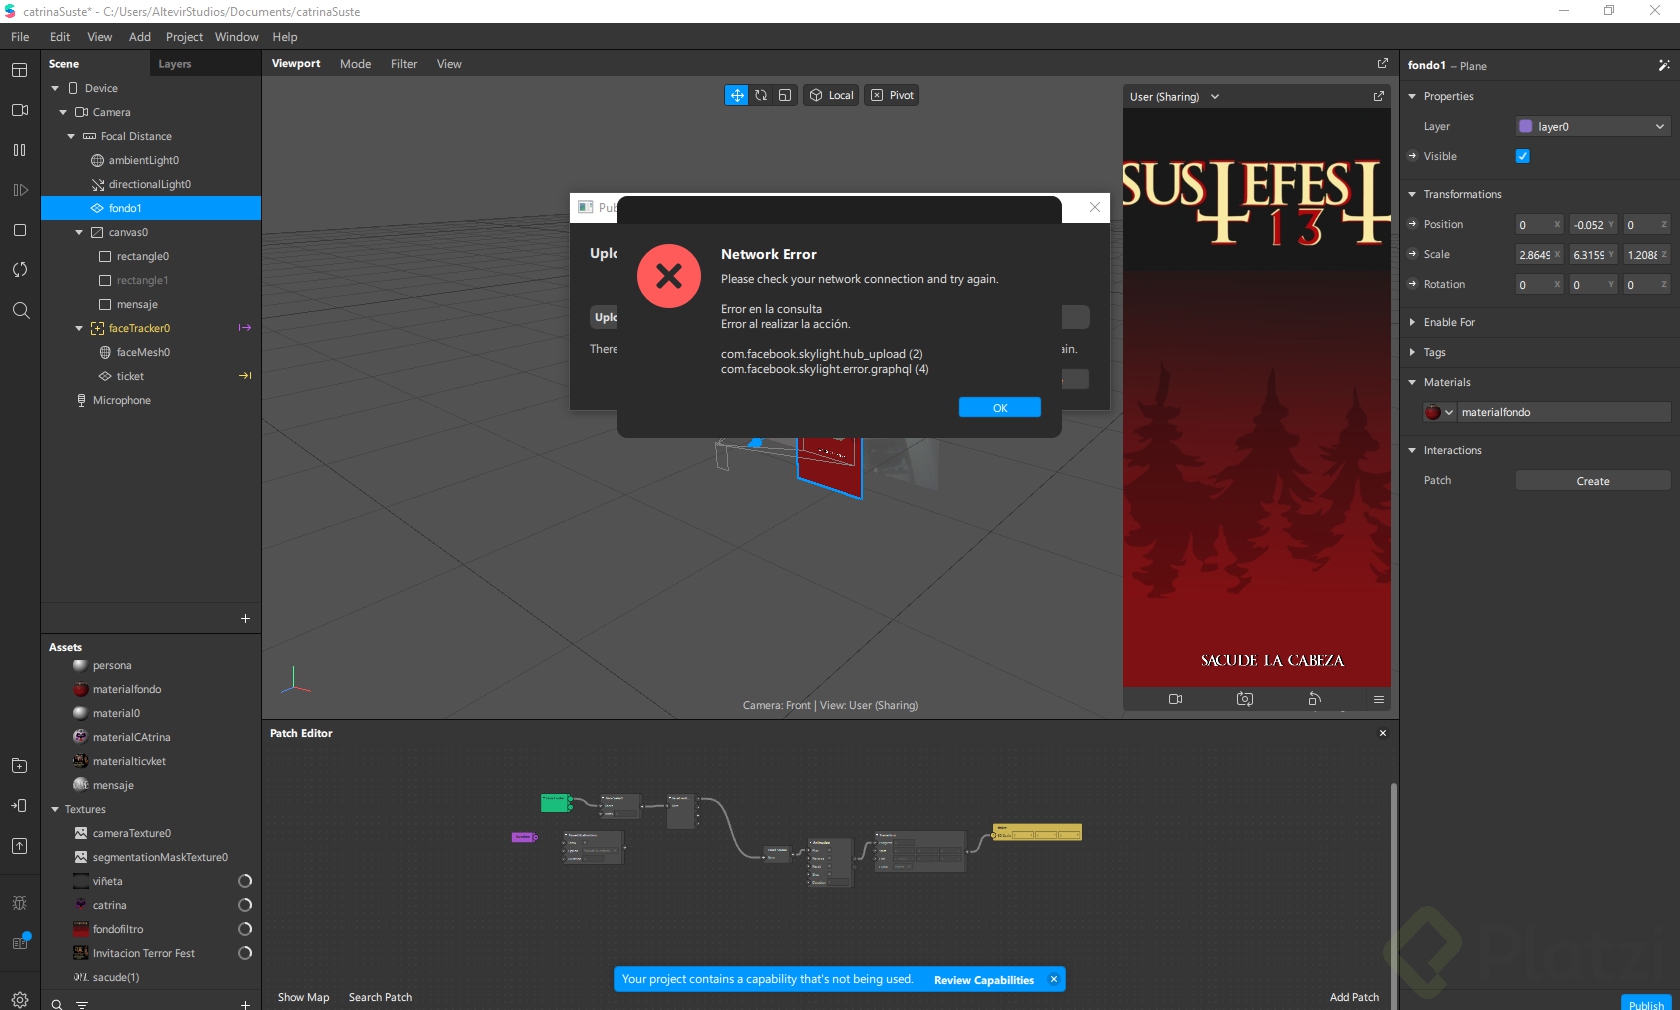Click the simulator video record icon
Viewport: 1680px width, 1010px height.
1176,699
